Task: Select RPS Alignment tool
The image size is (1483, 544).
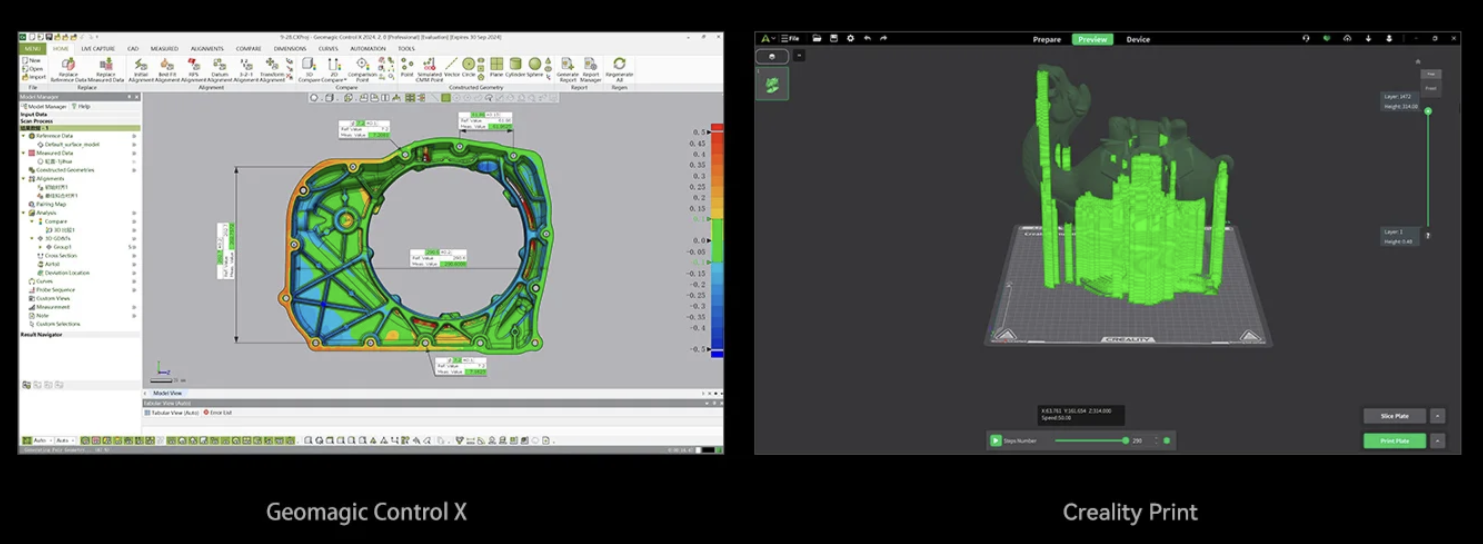Action: coord(193,70)
